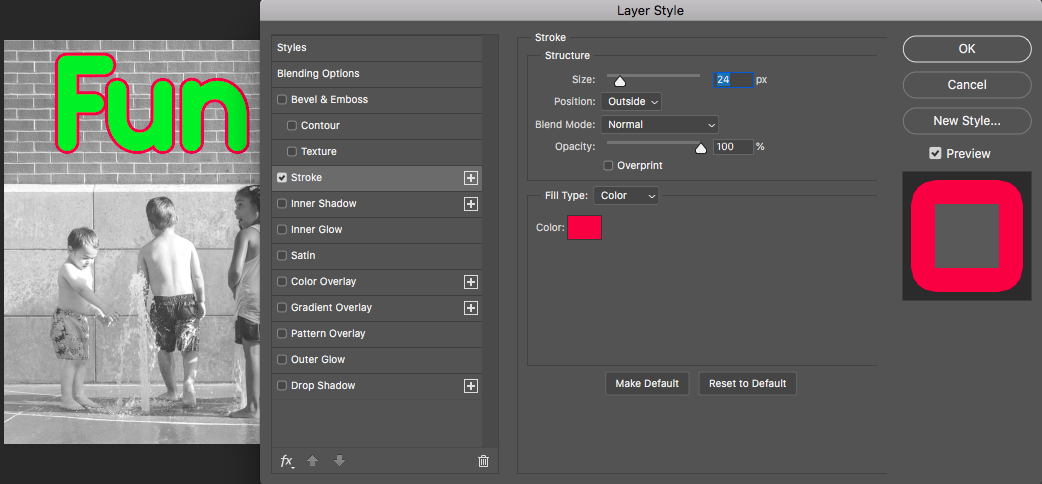Image resolution: width=1042 pixels, height=484 pixels.
Task: Add another Stroke effect with plus icon
Action: pos(470,178)
